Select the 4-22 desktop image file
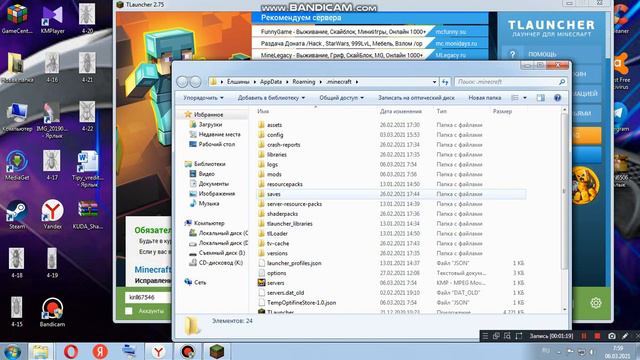Image resolution: width=640 pixels, height=360 pixels. [x=87, y=117]
